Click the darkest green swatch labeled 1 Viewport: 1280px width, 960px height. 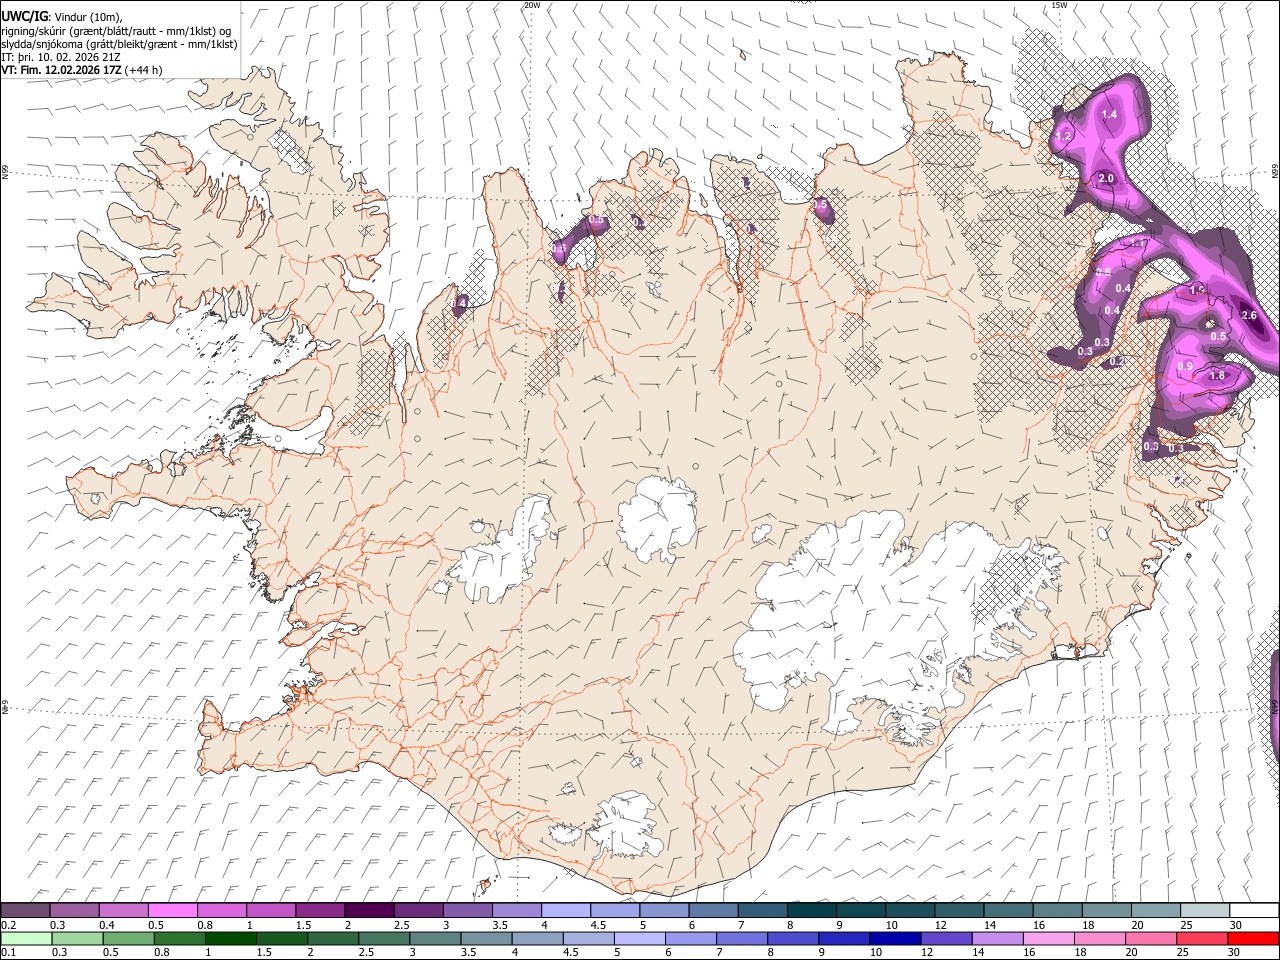[230, 938]
